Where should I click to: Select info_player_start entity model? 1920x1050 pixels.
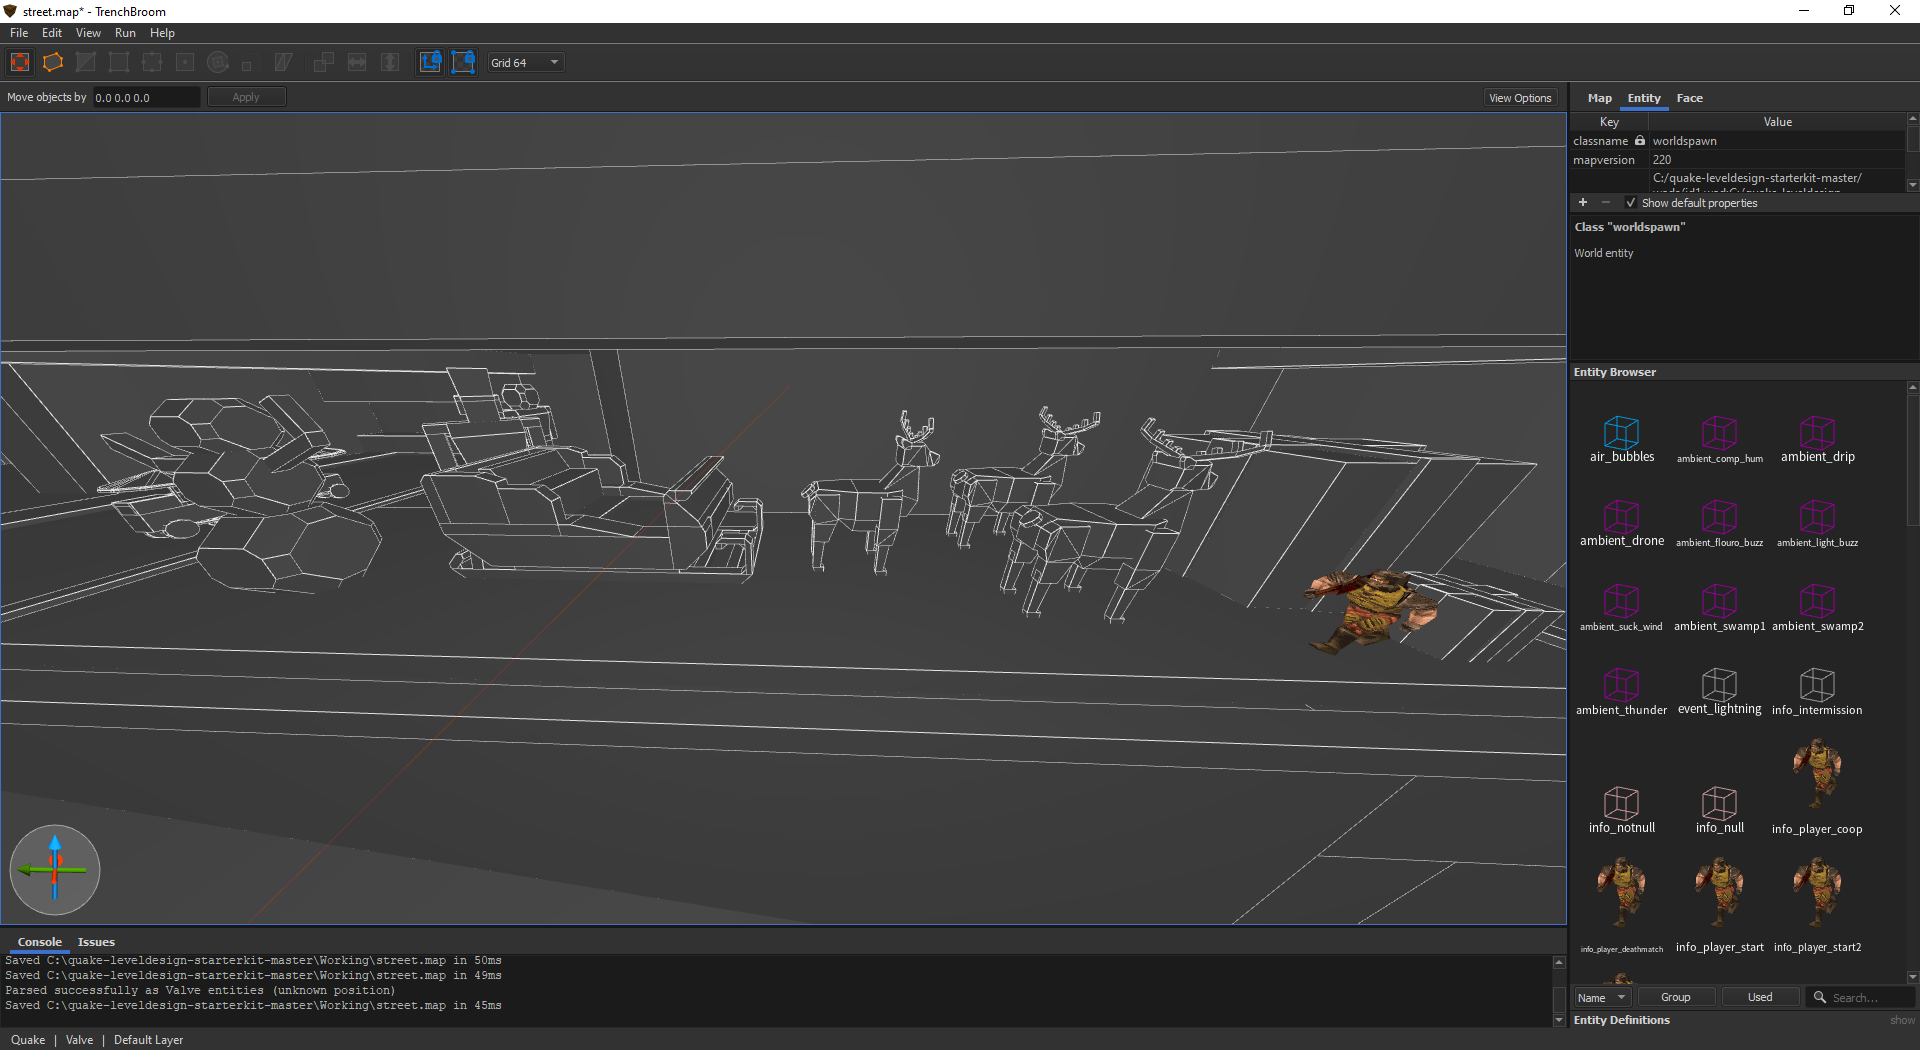1720,892
